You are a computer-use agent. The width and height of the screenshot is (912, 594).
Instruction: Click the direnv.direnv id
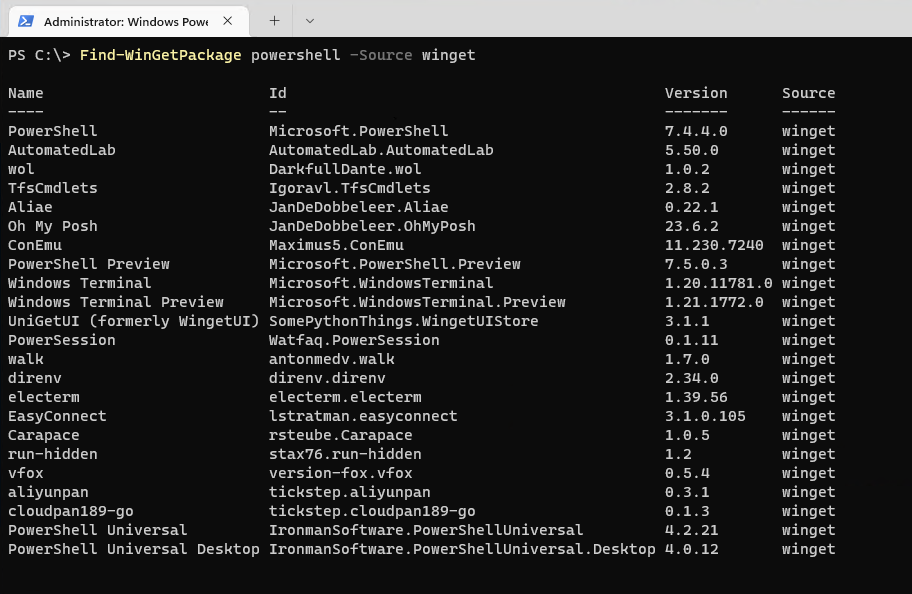click(x=327, y=378)
